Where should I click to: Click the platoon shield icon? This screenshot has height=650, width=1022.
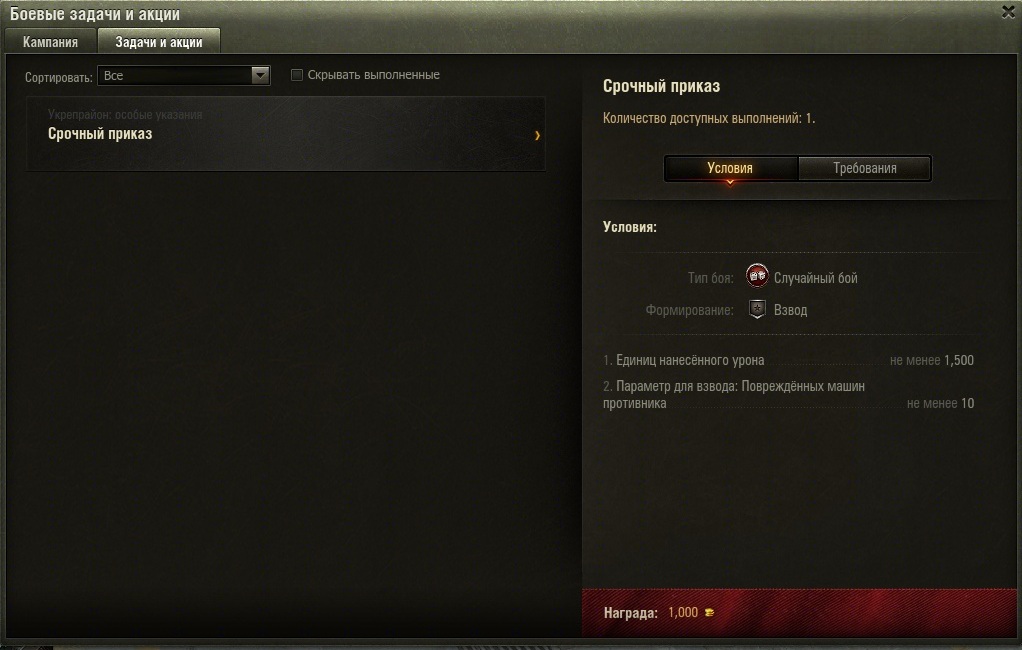pos(757,309)
